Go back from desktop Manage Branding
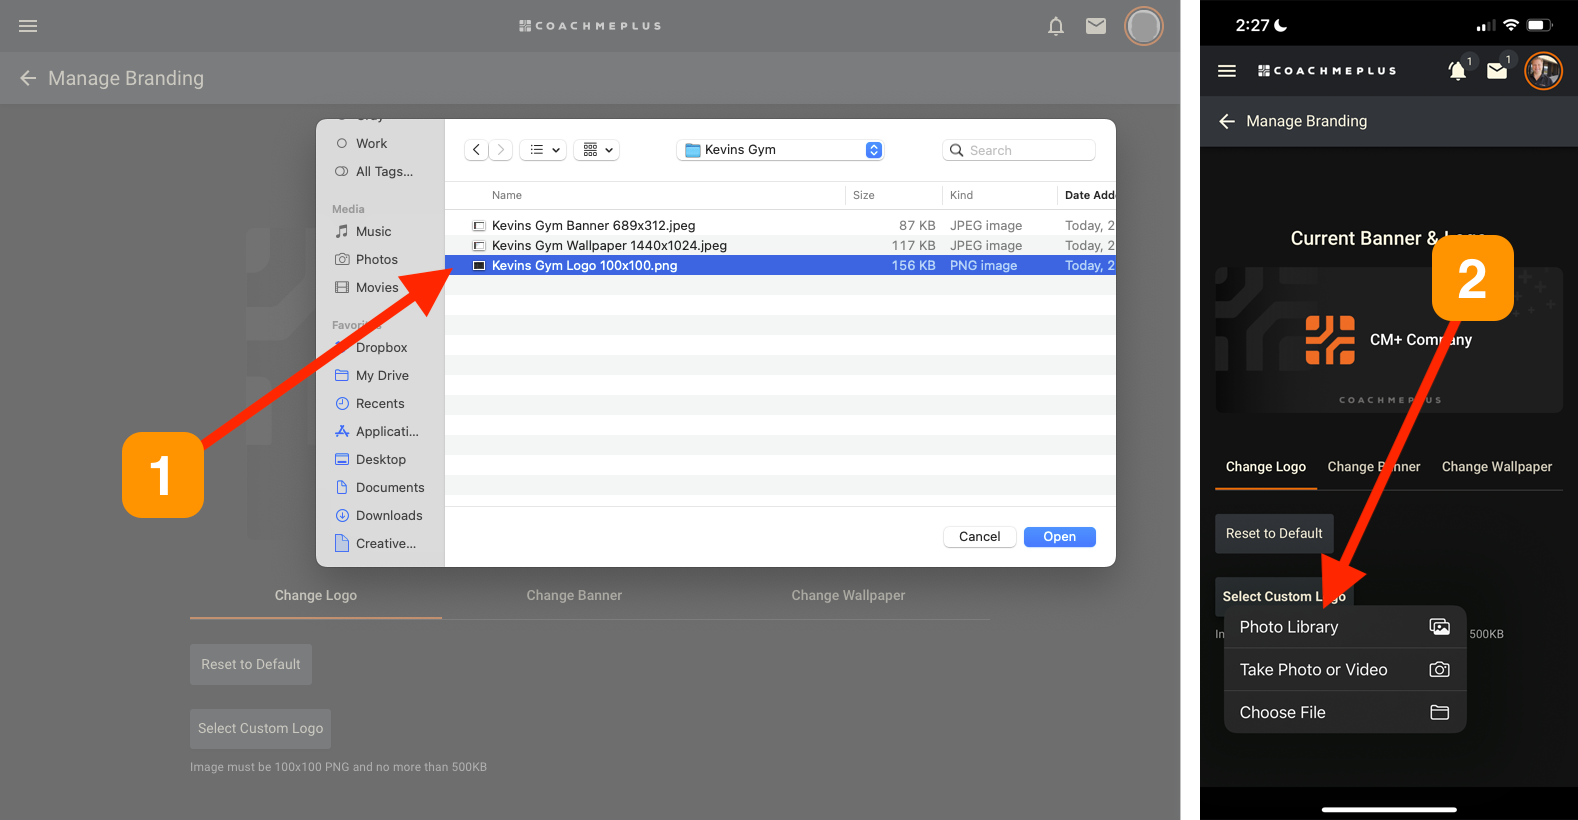Image resolution: width=1578 pixels, height=820 pixels. pos(28,78)
